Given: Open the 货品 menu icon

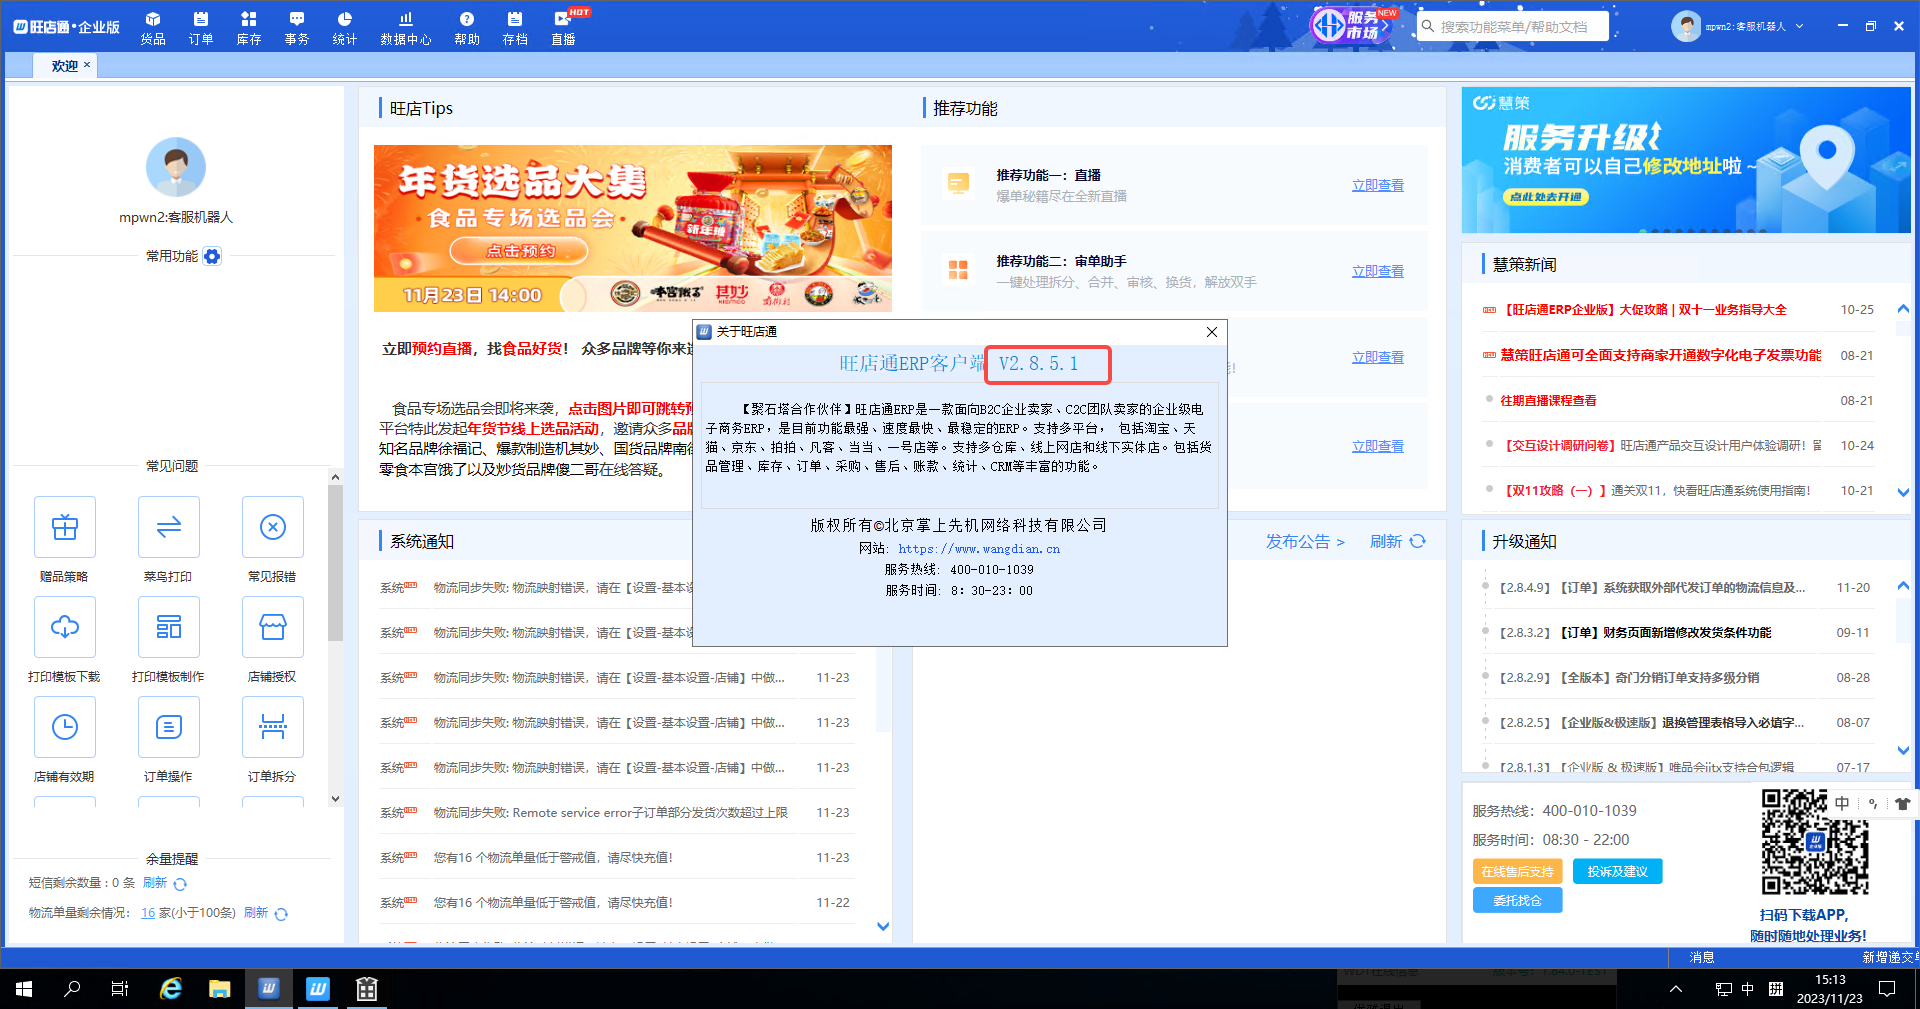Looking at the screenshot, I should (153, 27).
